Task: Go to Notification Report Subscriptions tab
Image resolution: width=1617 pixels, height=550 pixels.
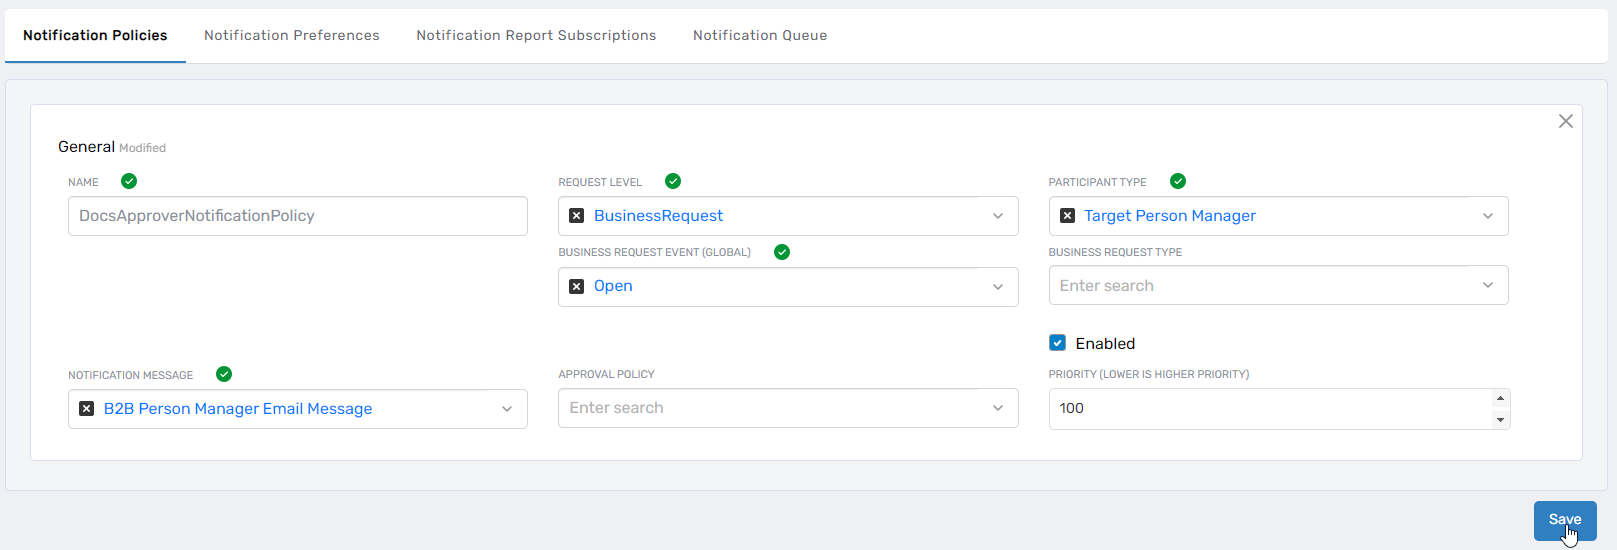Action: [x=536, y=35]
